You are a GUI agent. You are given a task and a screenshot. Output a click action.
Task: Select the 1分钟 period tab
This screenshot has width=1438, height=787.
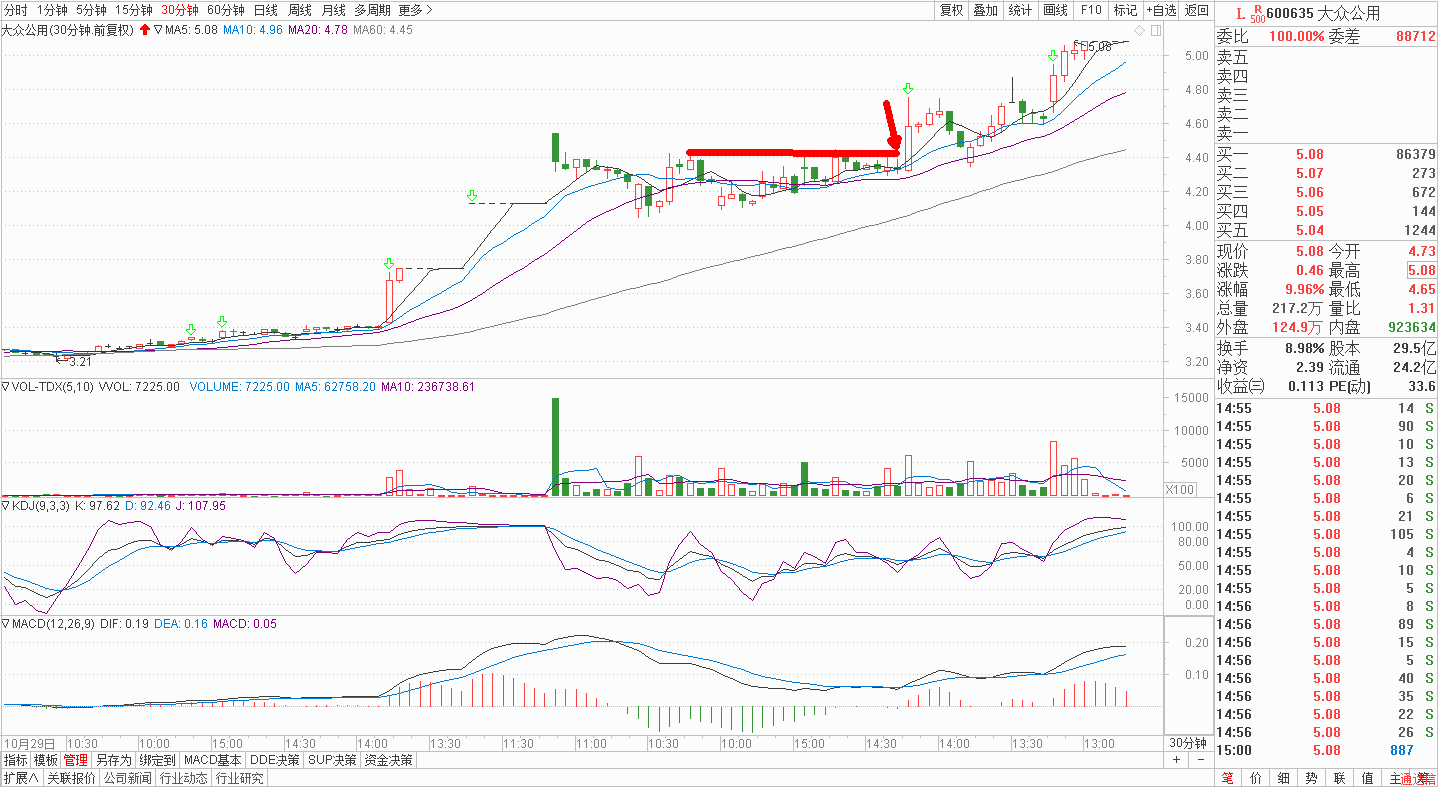pyautogui.click(x=52, y=10)
